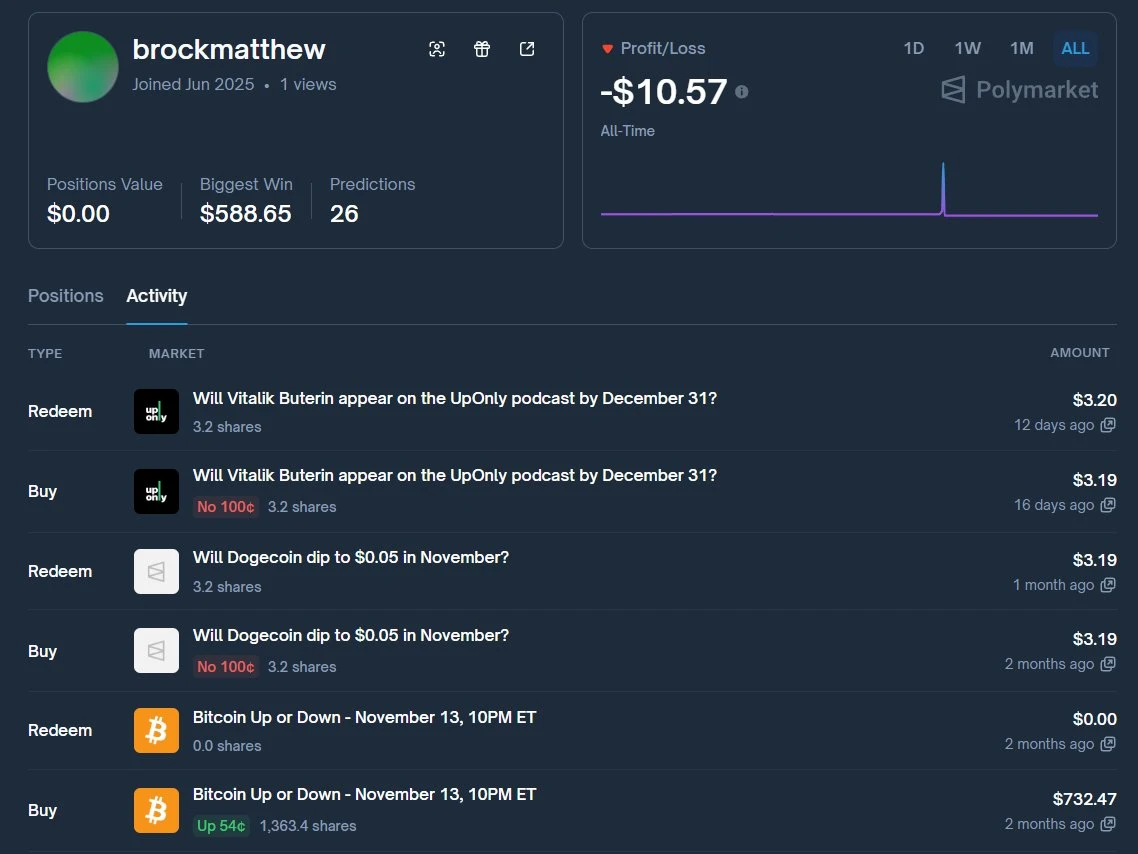
Task: Click the Polymarket logo watermark
Action: [x=1018, y=90]
